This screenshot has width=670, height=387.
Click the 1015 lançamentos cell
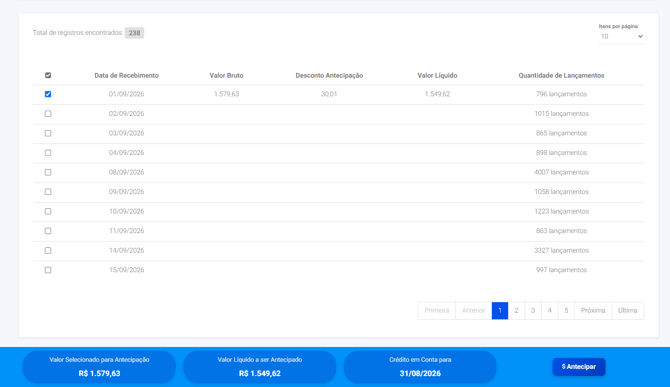[x=561, y=114]
